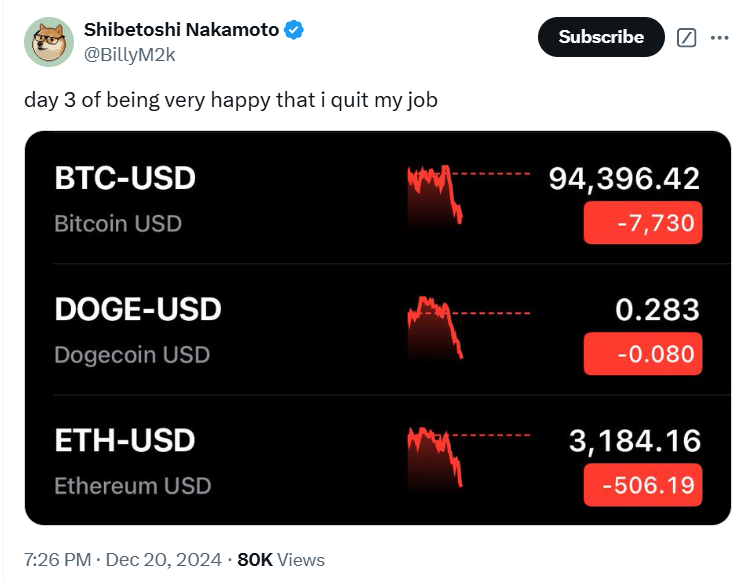
Task: Click the ETH-USD ticker label
Action: (x=125, y=440)
